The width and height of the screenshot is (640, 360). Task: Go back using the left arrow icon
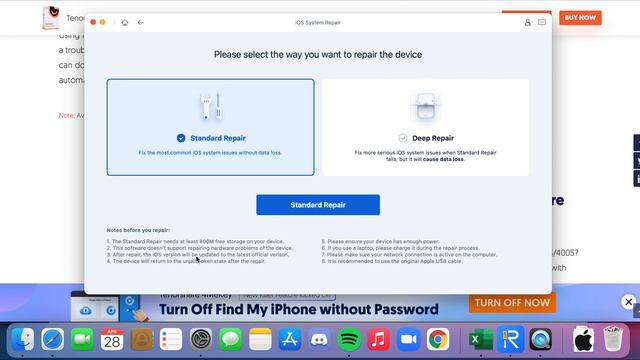[x=140, y=22]
